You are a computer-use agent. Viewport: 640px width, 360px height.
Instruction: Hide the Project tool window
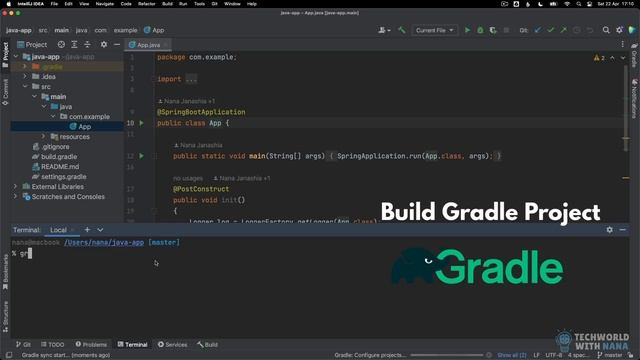(117, 44)
